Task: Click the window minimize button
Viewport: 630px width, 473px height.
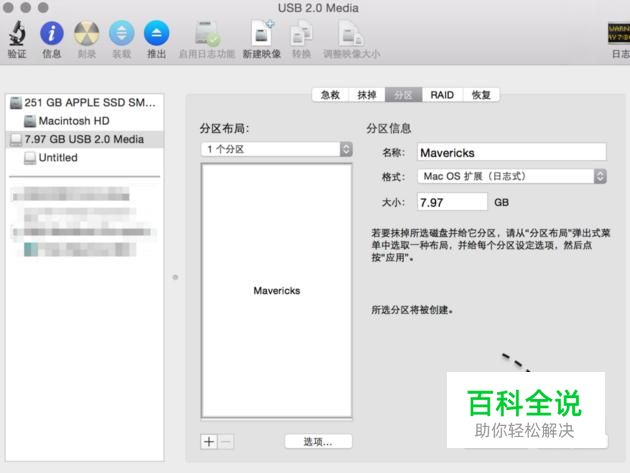Action: coord(25,7)
